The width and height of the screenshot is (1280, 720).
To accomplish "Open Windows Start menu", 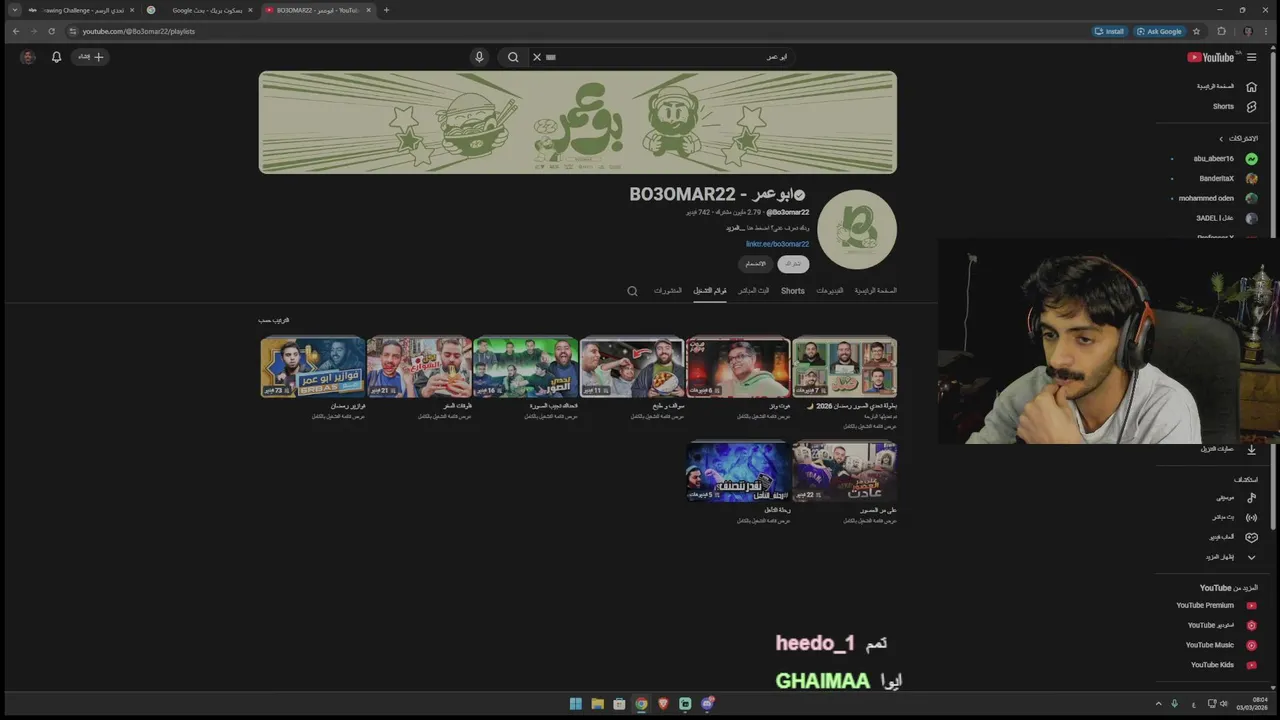I will click(x=576, y=704).
